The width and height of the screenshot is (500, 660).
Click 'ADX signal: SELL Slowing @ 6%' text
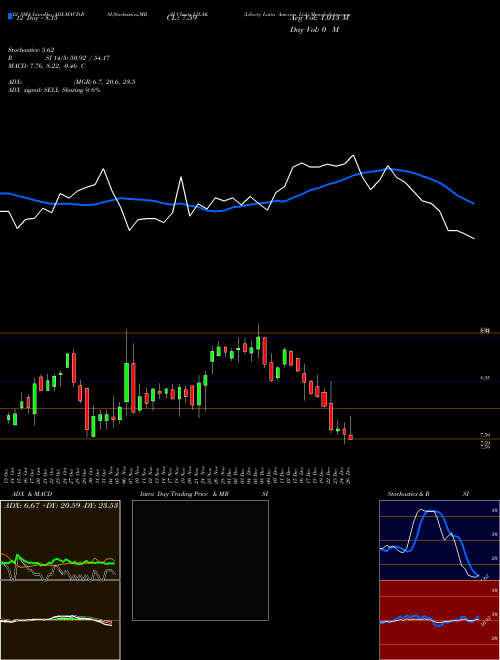coord(54,90)
